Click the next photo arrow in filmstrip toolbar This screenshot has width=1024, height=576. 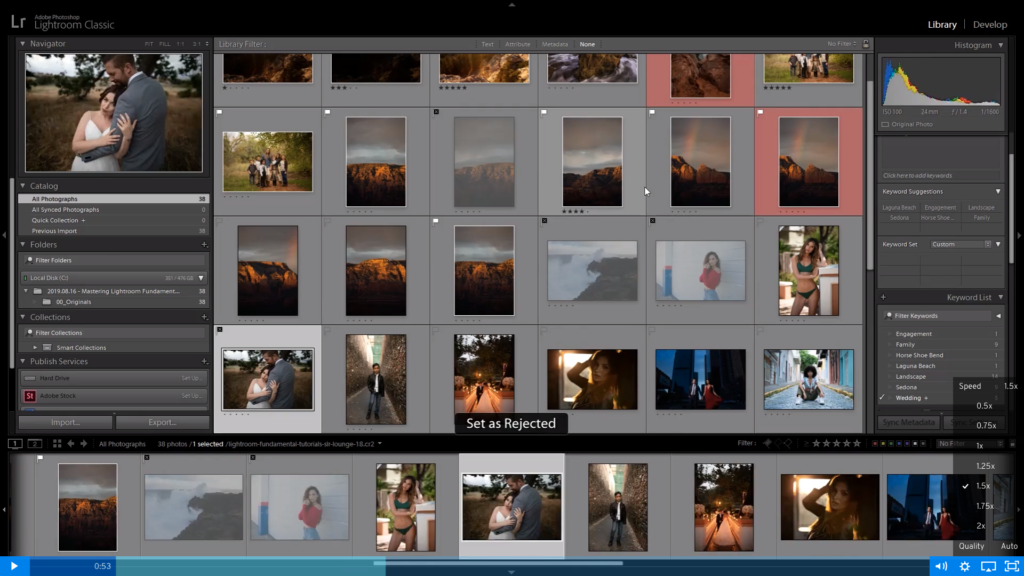tap(84, 443)
